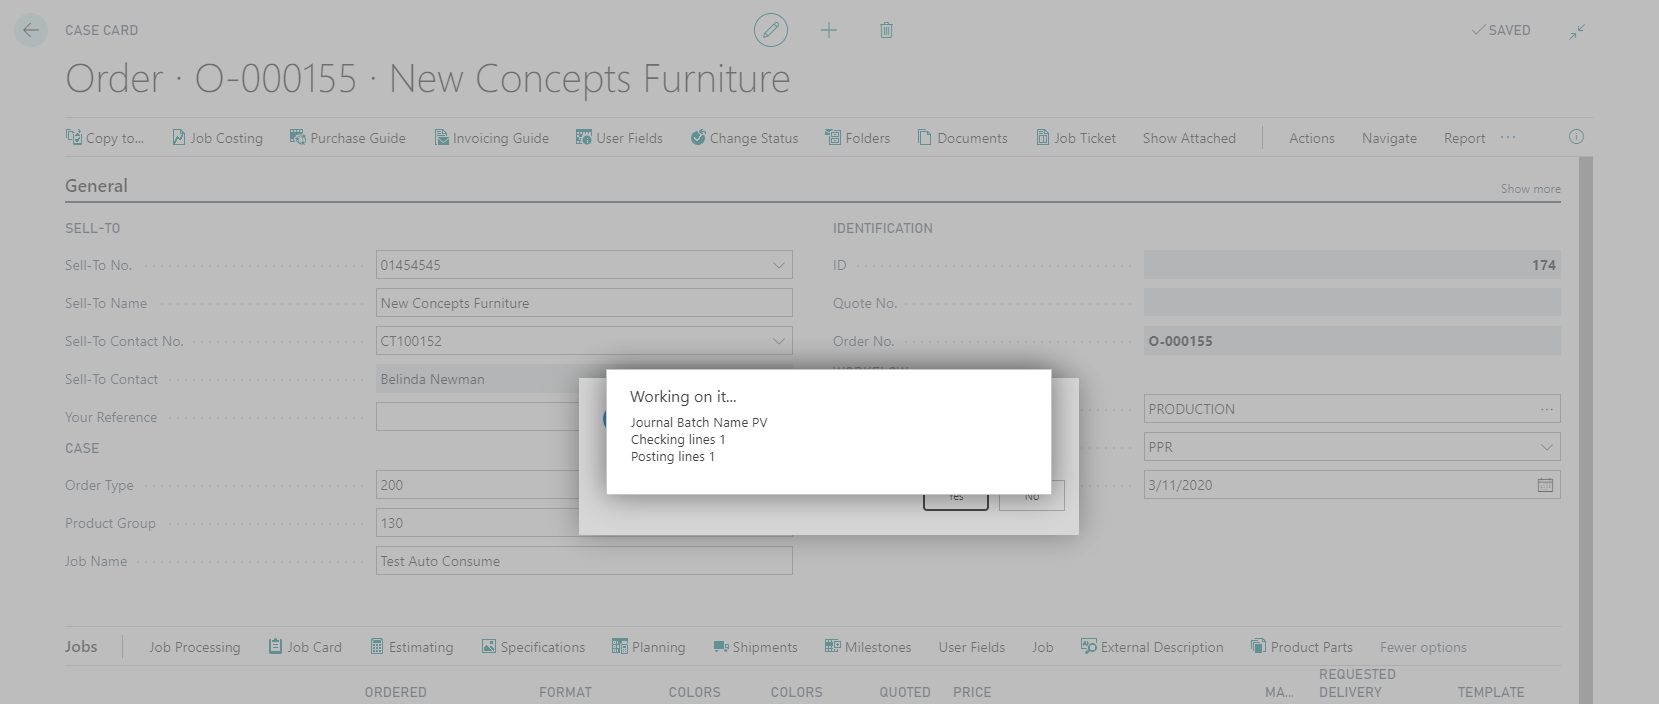This screenshot has width=1659, height=704.
Task: Expand the Sell-To Contact No. dropdown
Action: pyautogui.click(x=778, y=341)
